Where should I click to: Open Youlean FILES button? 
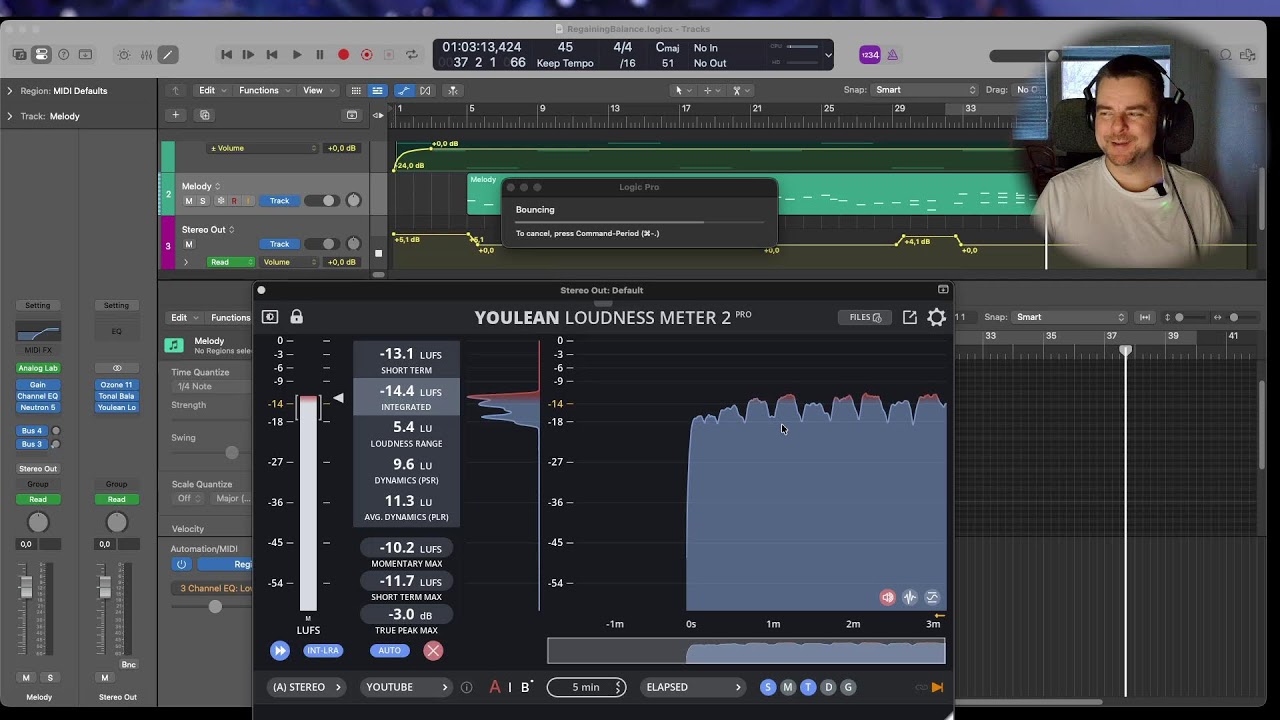pos(865,317)
